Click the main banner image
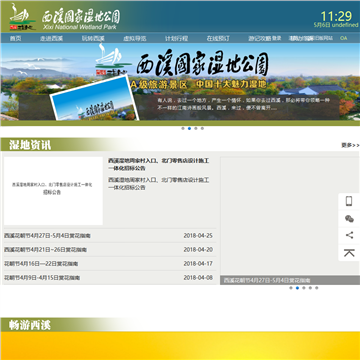360x360 pixels. (180, 82)
